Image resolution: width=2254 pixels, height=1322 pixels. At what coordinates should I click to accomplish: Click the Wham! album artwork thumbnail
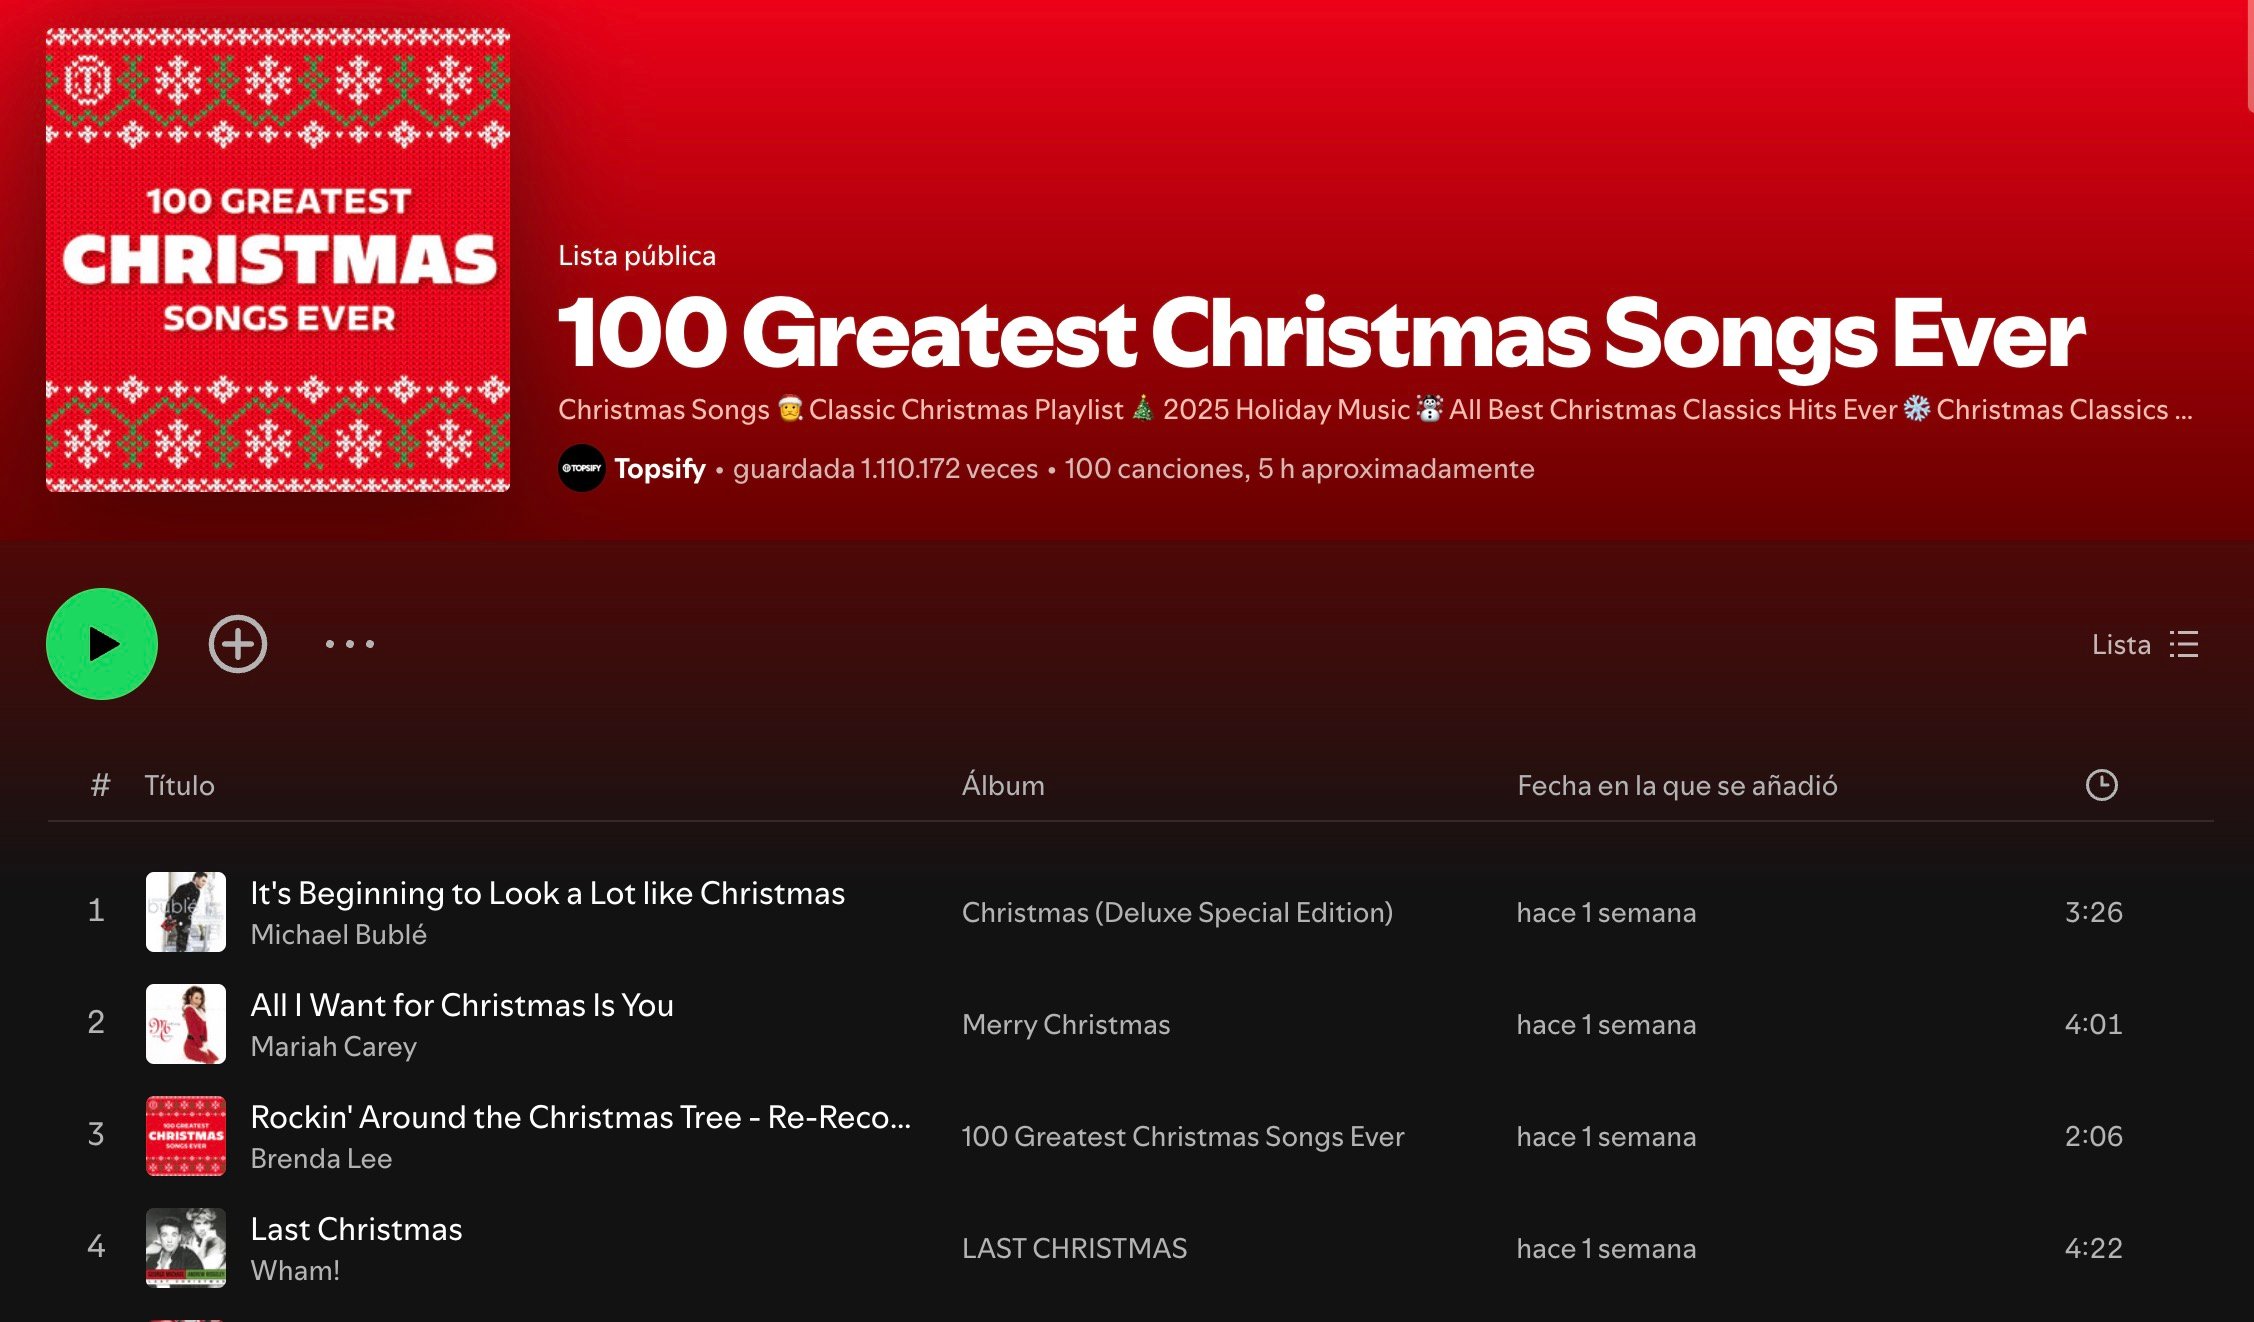click(x=186, y=1248)
